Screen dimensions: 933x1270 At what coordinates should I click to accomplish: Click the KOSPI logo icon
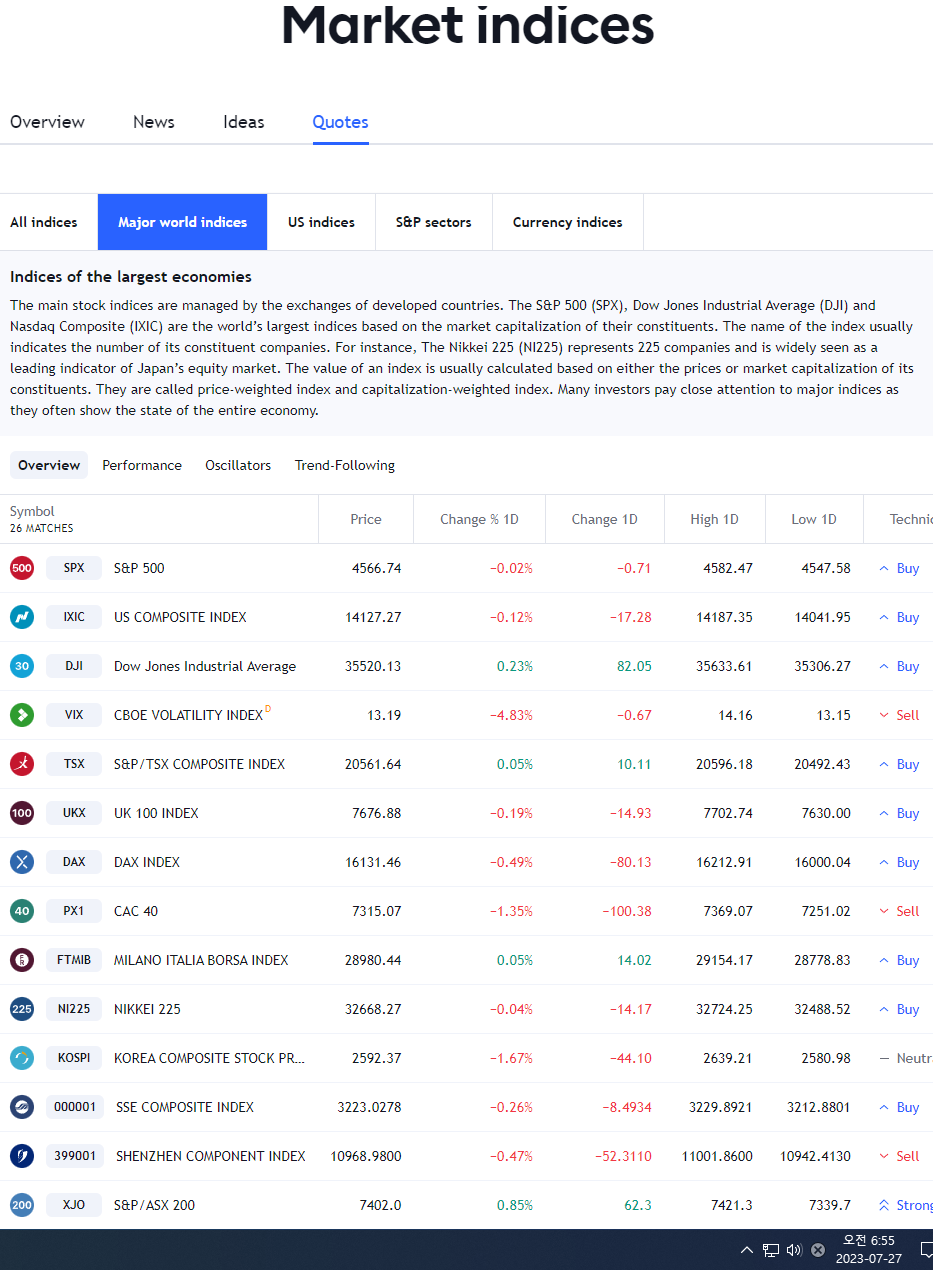pos(22,1058)
